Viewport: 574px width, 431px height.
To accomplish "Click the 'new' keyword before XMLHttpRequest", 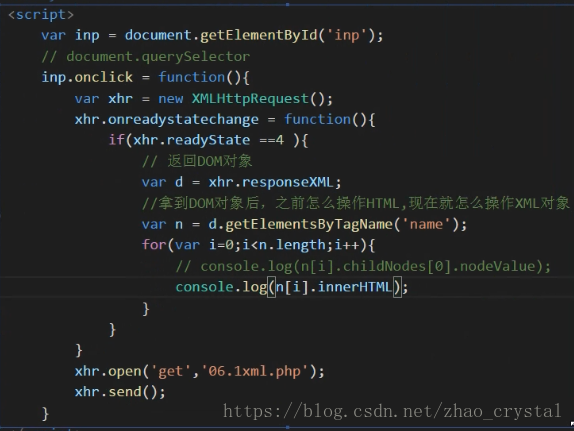I will pyautogui.click(x=171, y=99).
